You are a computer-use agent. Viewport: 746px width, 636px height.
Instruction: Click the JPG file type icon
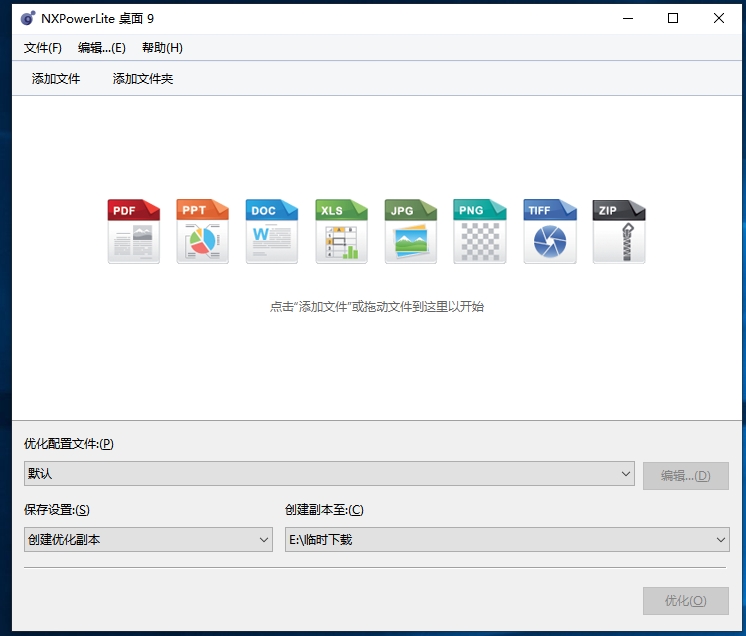coord(411,231)
